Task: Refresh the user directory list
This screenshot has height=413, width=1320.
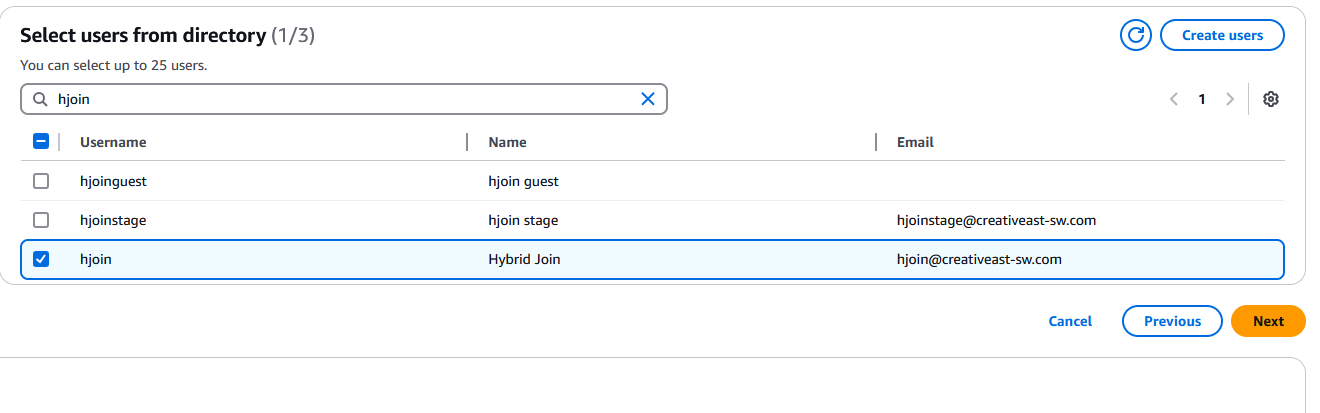Action: coord(1135,35)
